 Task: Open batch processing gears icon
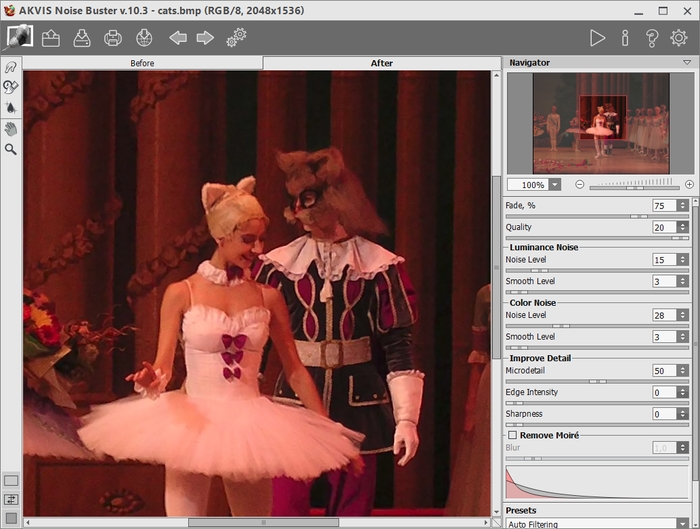[x=236, y=37]
